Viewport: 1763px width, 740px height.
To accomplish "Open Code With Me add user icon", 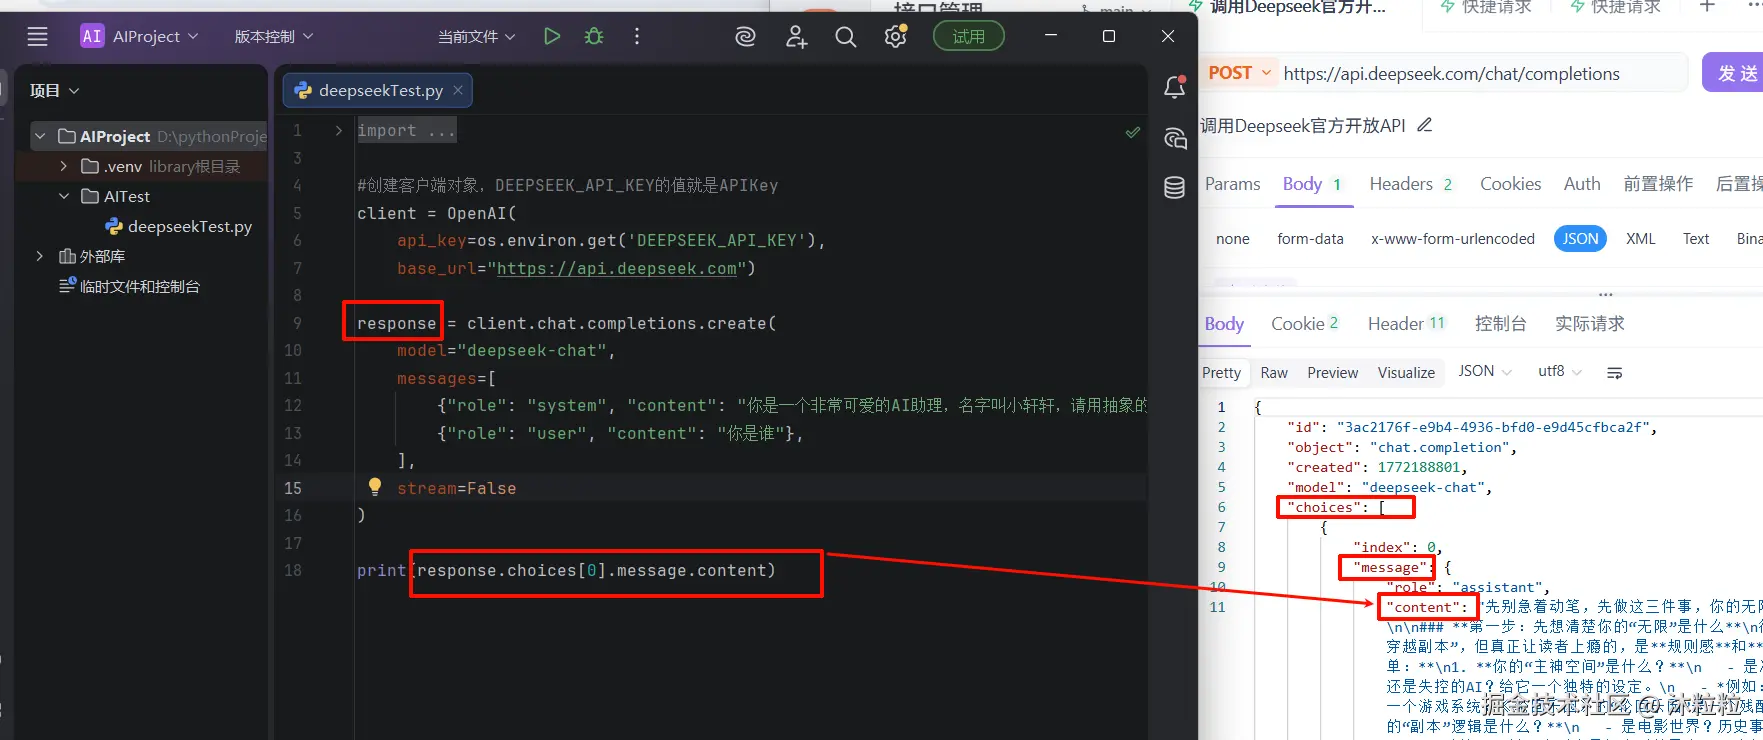I will pyautogui.click(x=796, y=37).
